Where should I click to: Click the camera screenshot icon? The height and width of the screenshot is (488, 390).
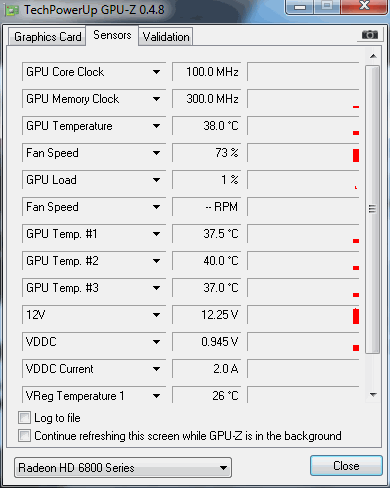370,34
